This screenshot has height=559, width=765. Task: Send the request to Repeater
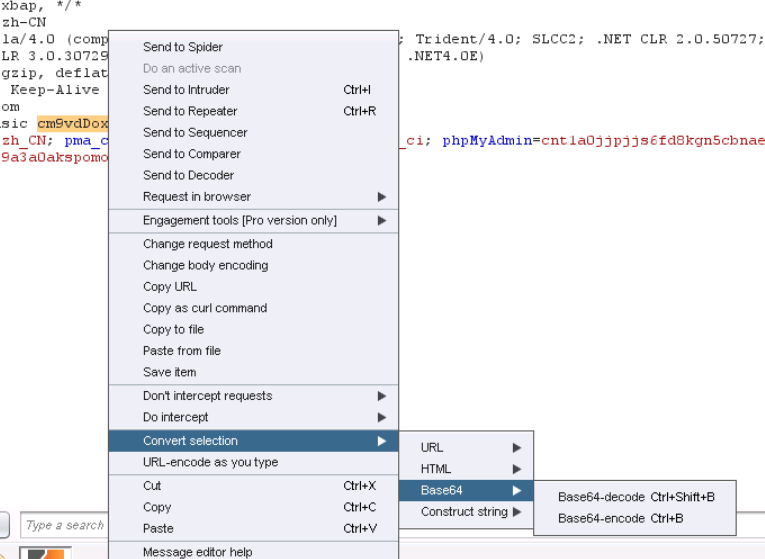pyautogui.click(x=190, y=111)
